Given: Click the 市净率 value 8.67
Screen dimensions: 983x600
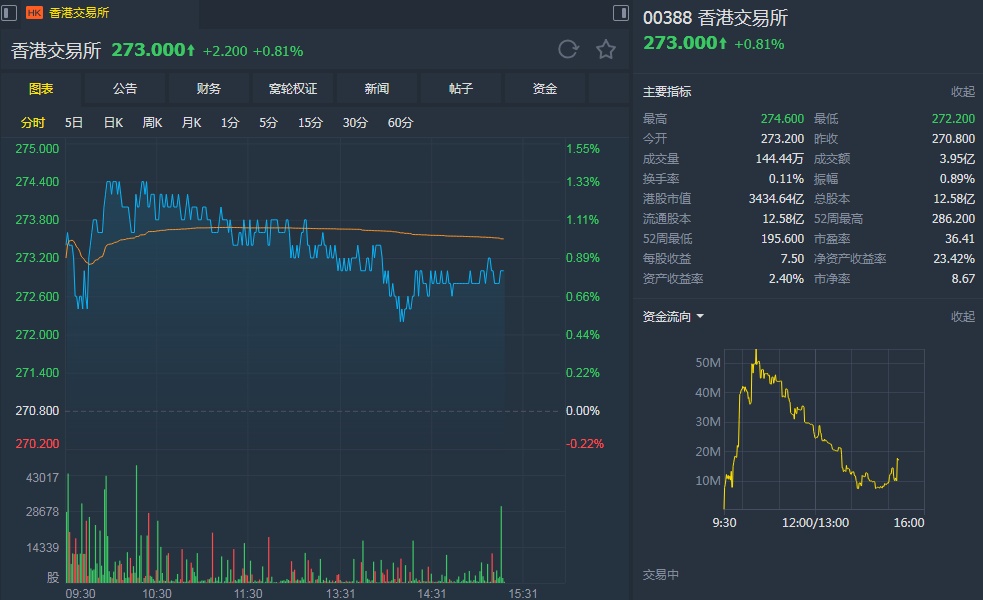Looking at the screenshot, I should [964, 278].
